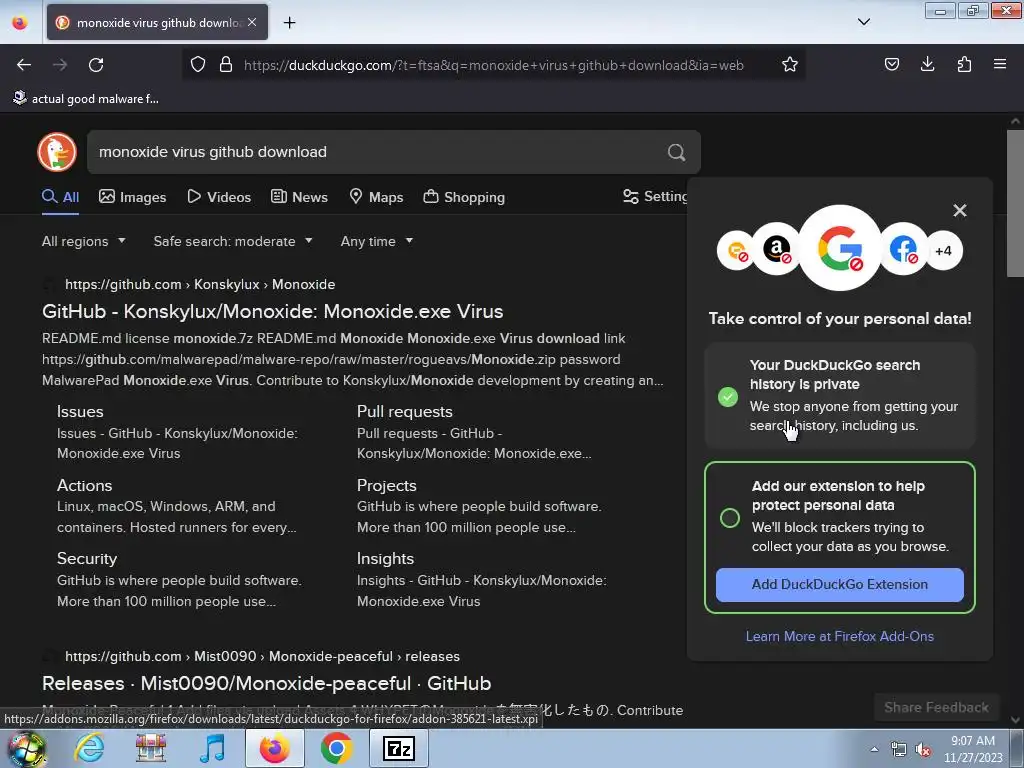This screenshot has height=768, width=1024.
Task: Open the tracking protection shield icon
Action: pyautogui.click(x=198, y=65)
